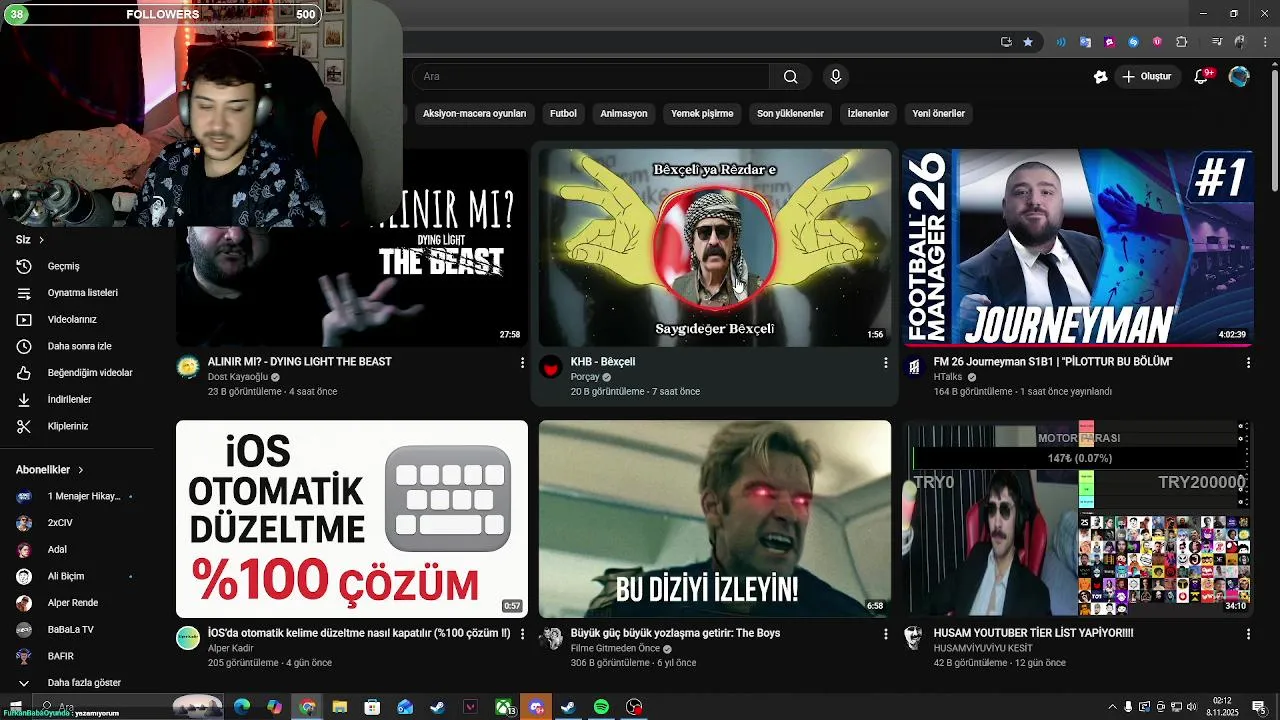Image resolution: width=1280 pixels, height=720 pixels.
Task: Select the Aksiyon-macera oyunları filter chip
Action: pos(474,114)
